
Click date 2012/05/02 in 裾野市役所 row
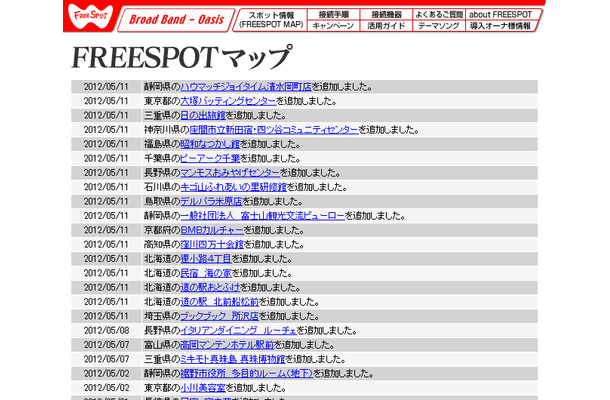tap(106, 374)
